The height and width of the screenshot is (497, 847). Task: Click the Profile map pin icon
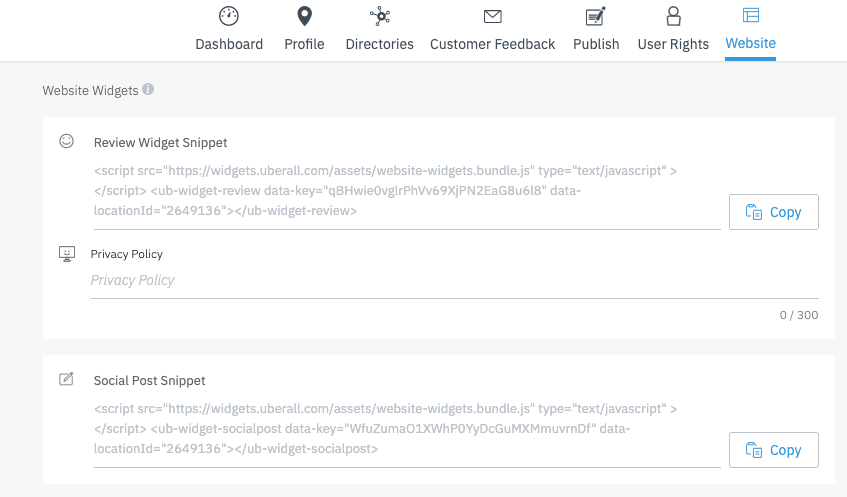pyautogui.click(x=305, y=16)
